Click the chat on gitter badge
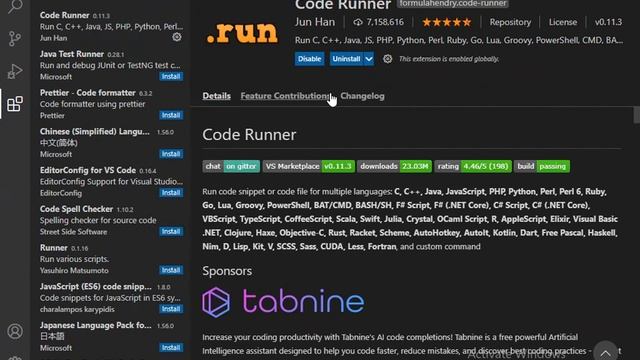The image size is (640, 360). 231,166
